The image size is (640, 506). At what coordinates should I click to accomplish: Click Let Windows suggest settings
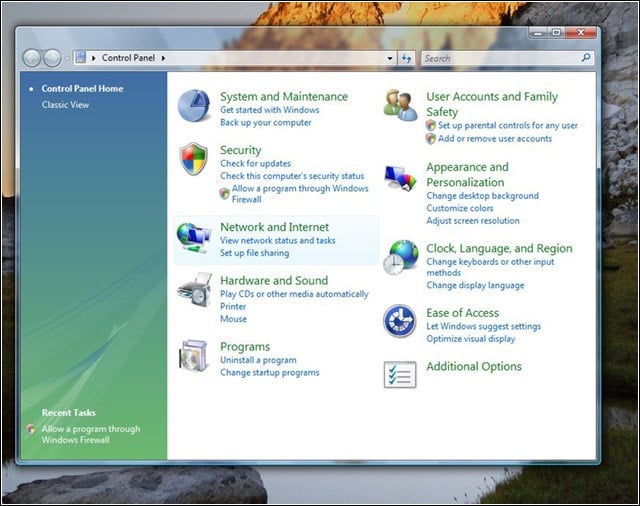pyautogui.click(x=484, y=326)
